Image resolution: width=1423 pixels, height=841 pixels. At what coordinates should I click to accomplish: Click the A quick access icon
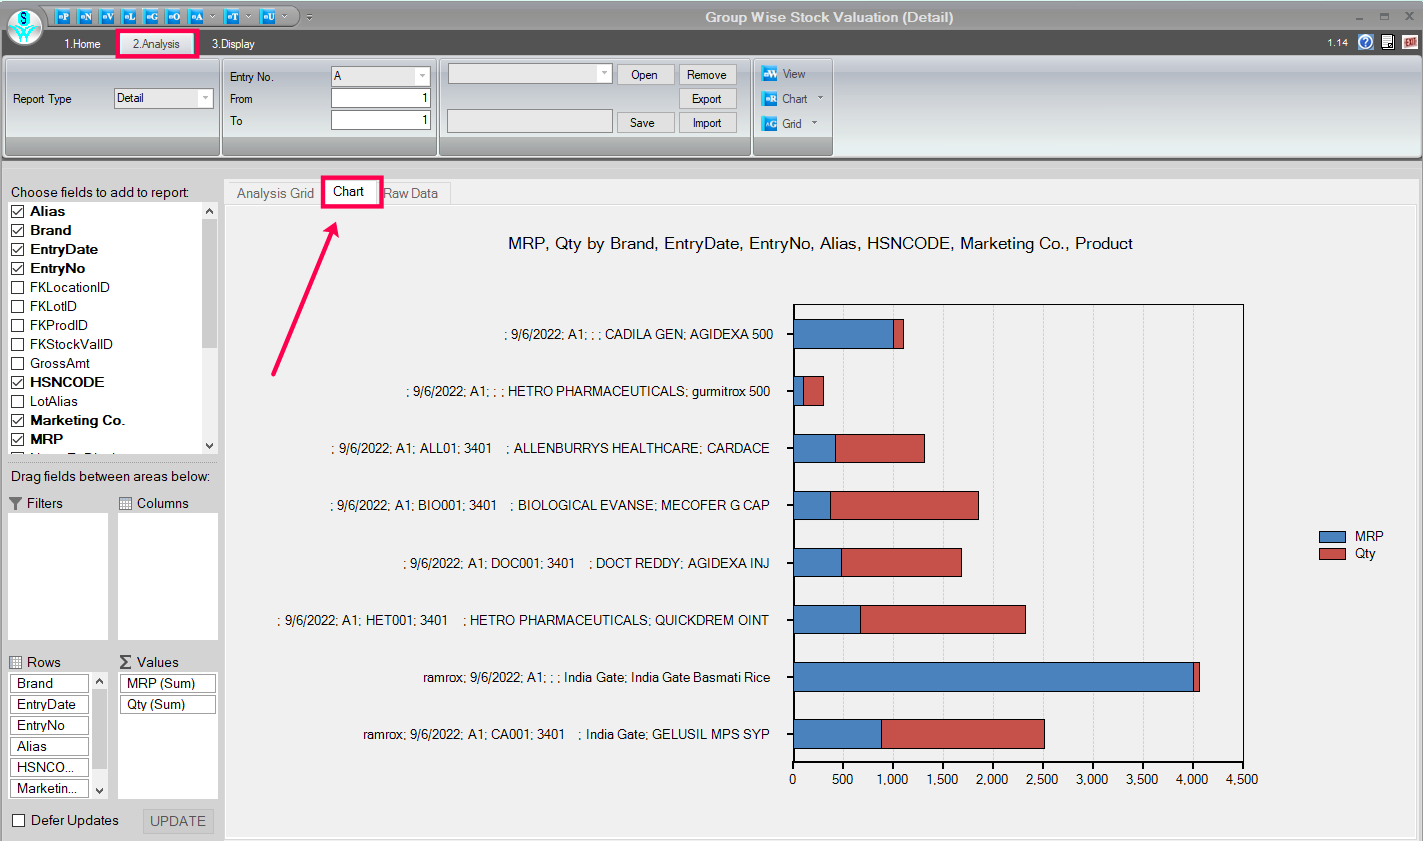196,17
